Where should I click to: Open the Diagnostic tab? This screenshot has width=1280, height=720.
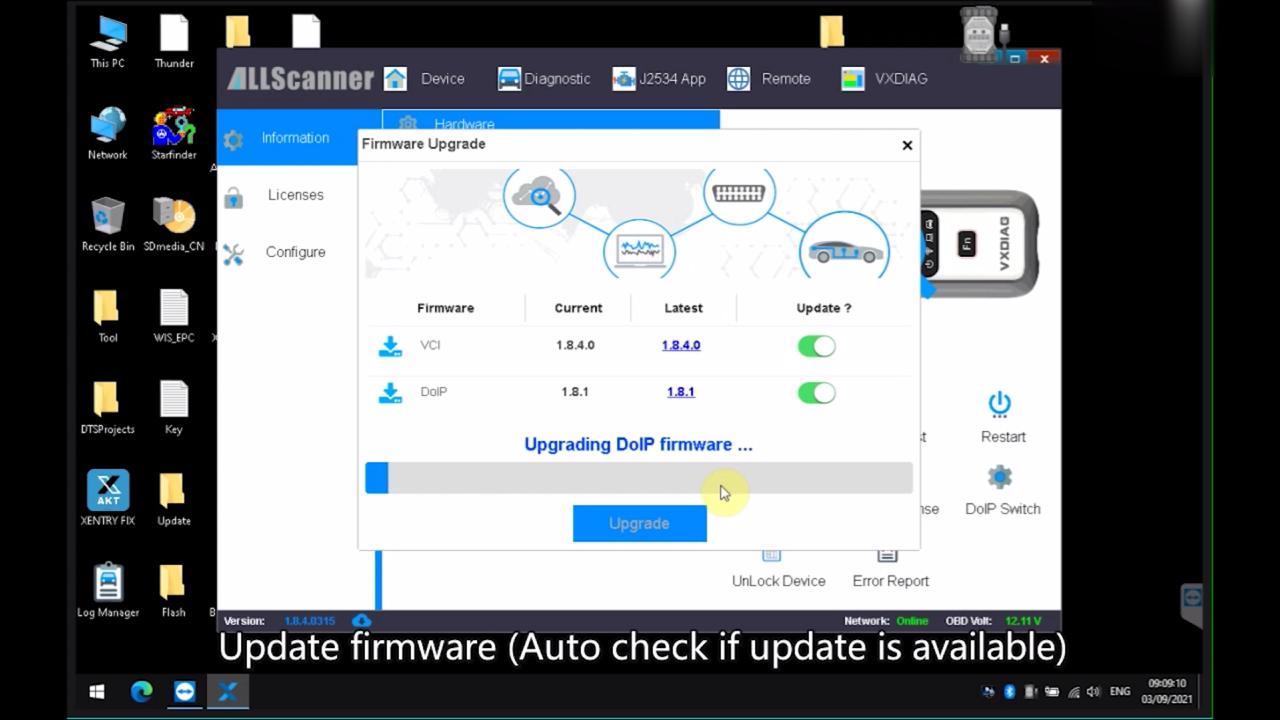[544, 79]
